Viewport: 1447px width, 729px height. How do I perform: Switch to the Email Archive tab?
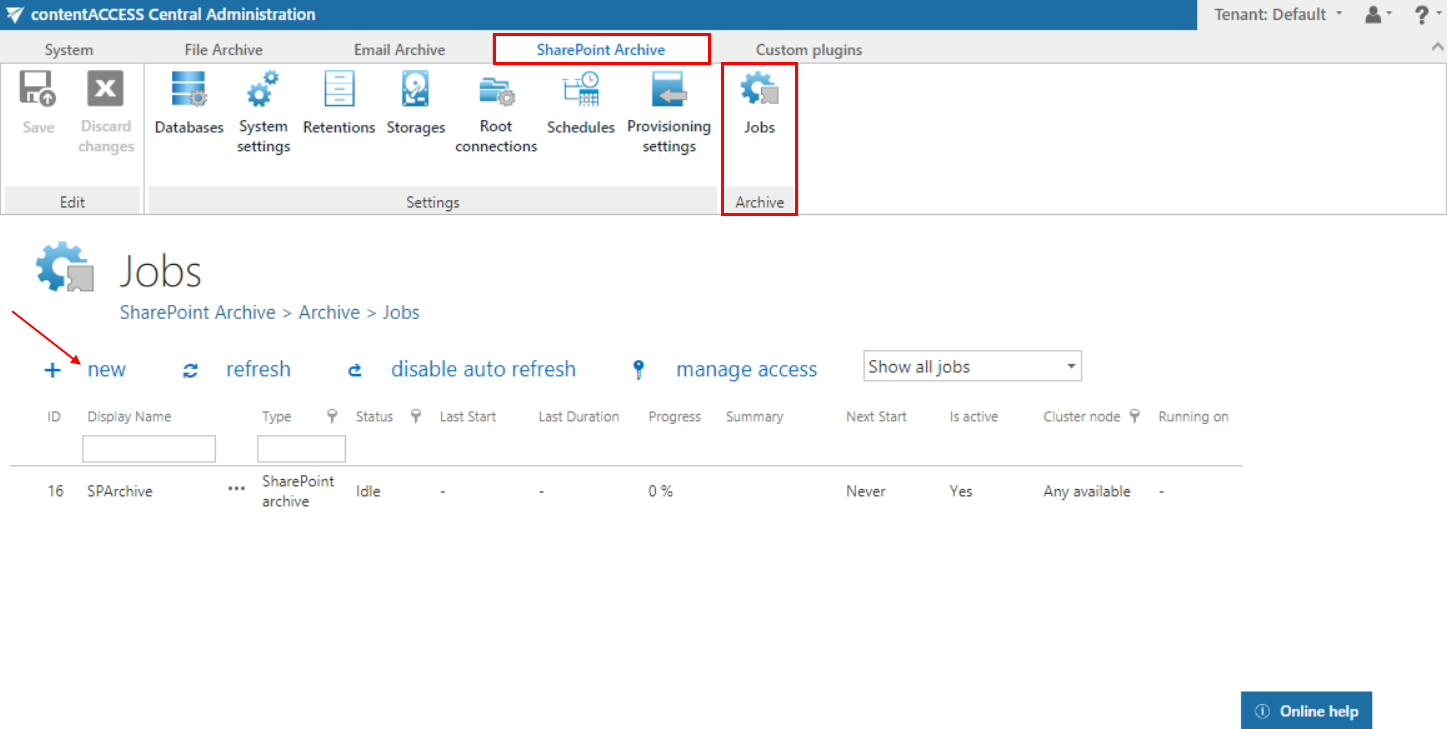tap(399, 50)
